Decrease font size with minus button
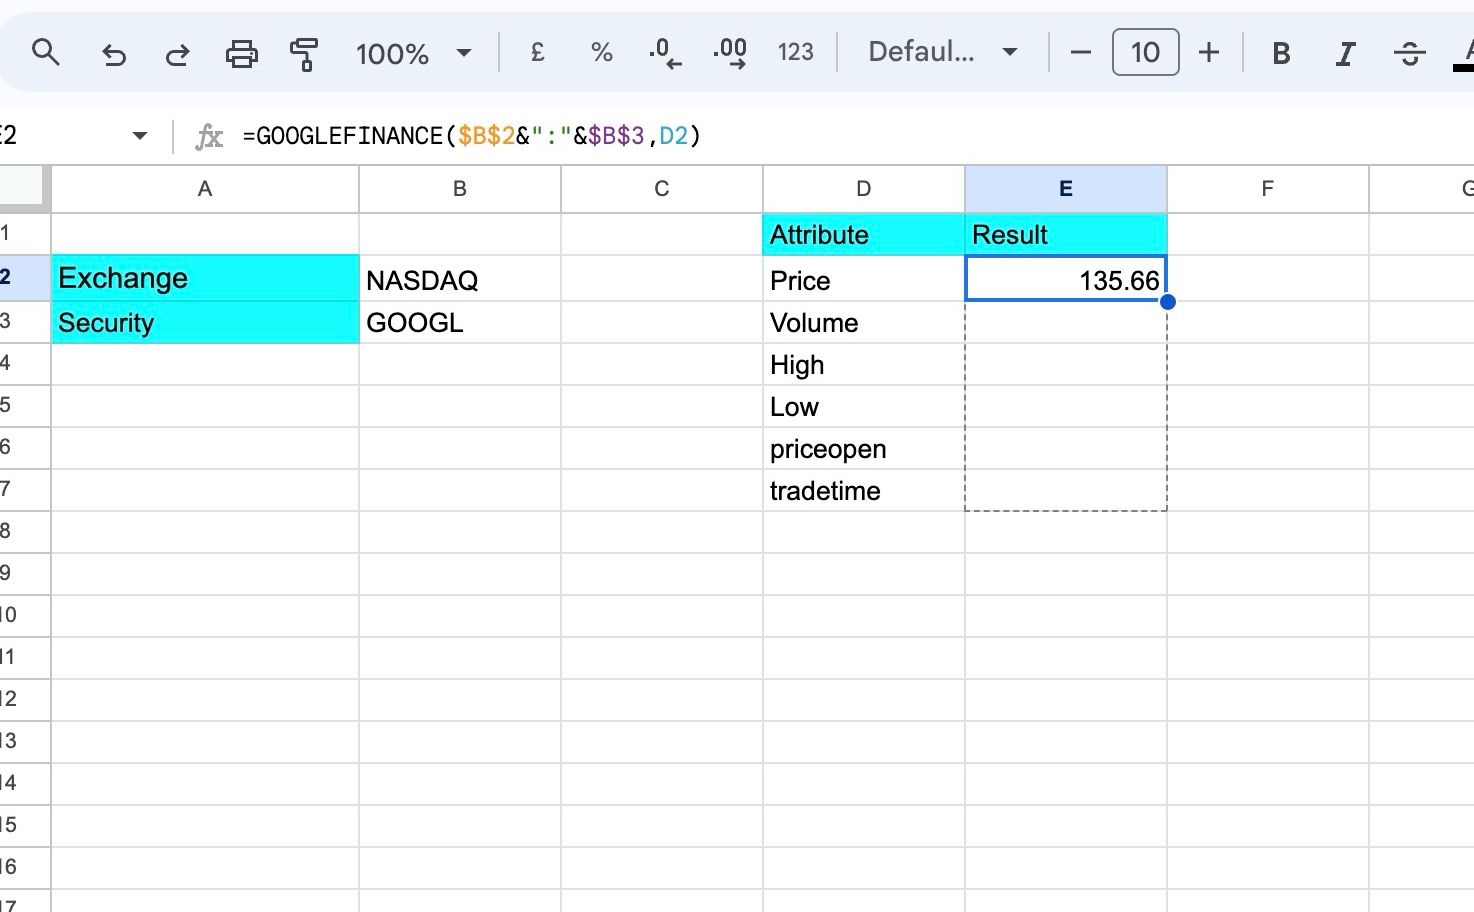 coord(1081,52)
